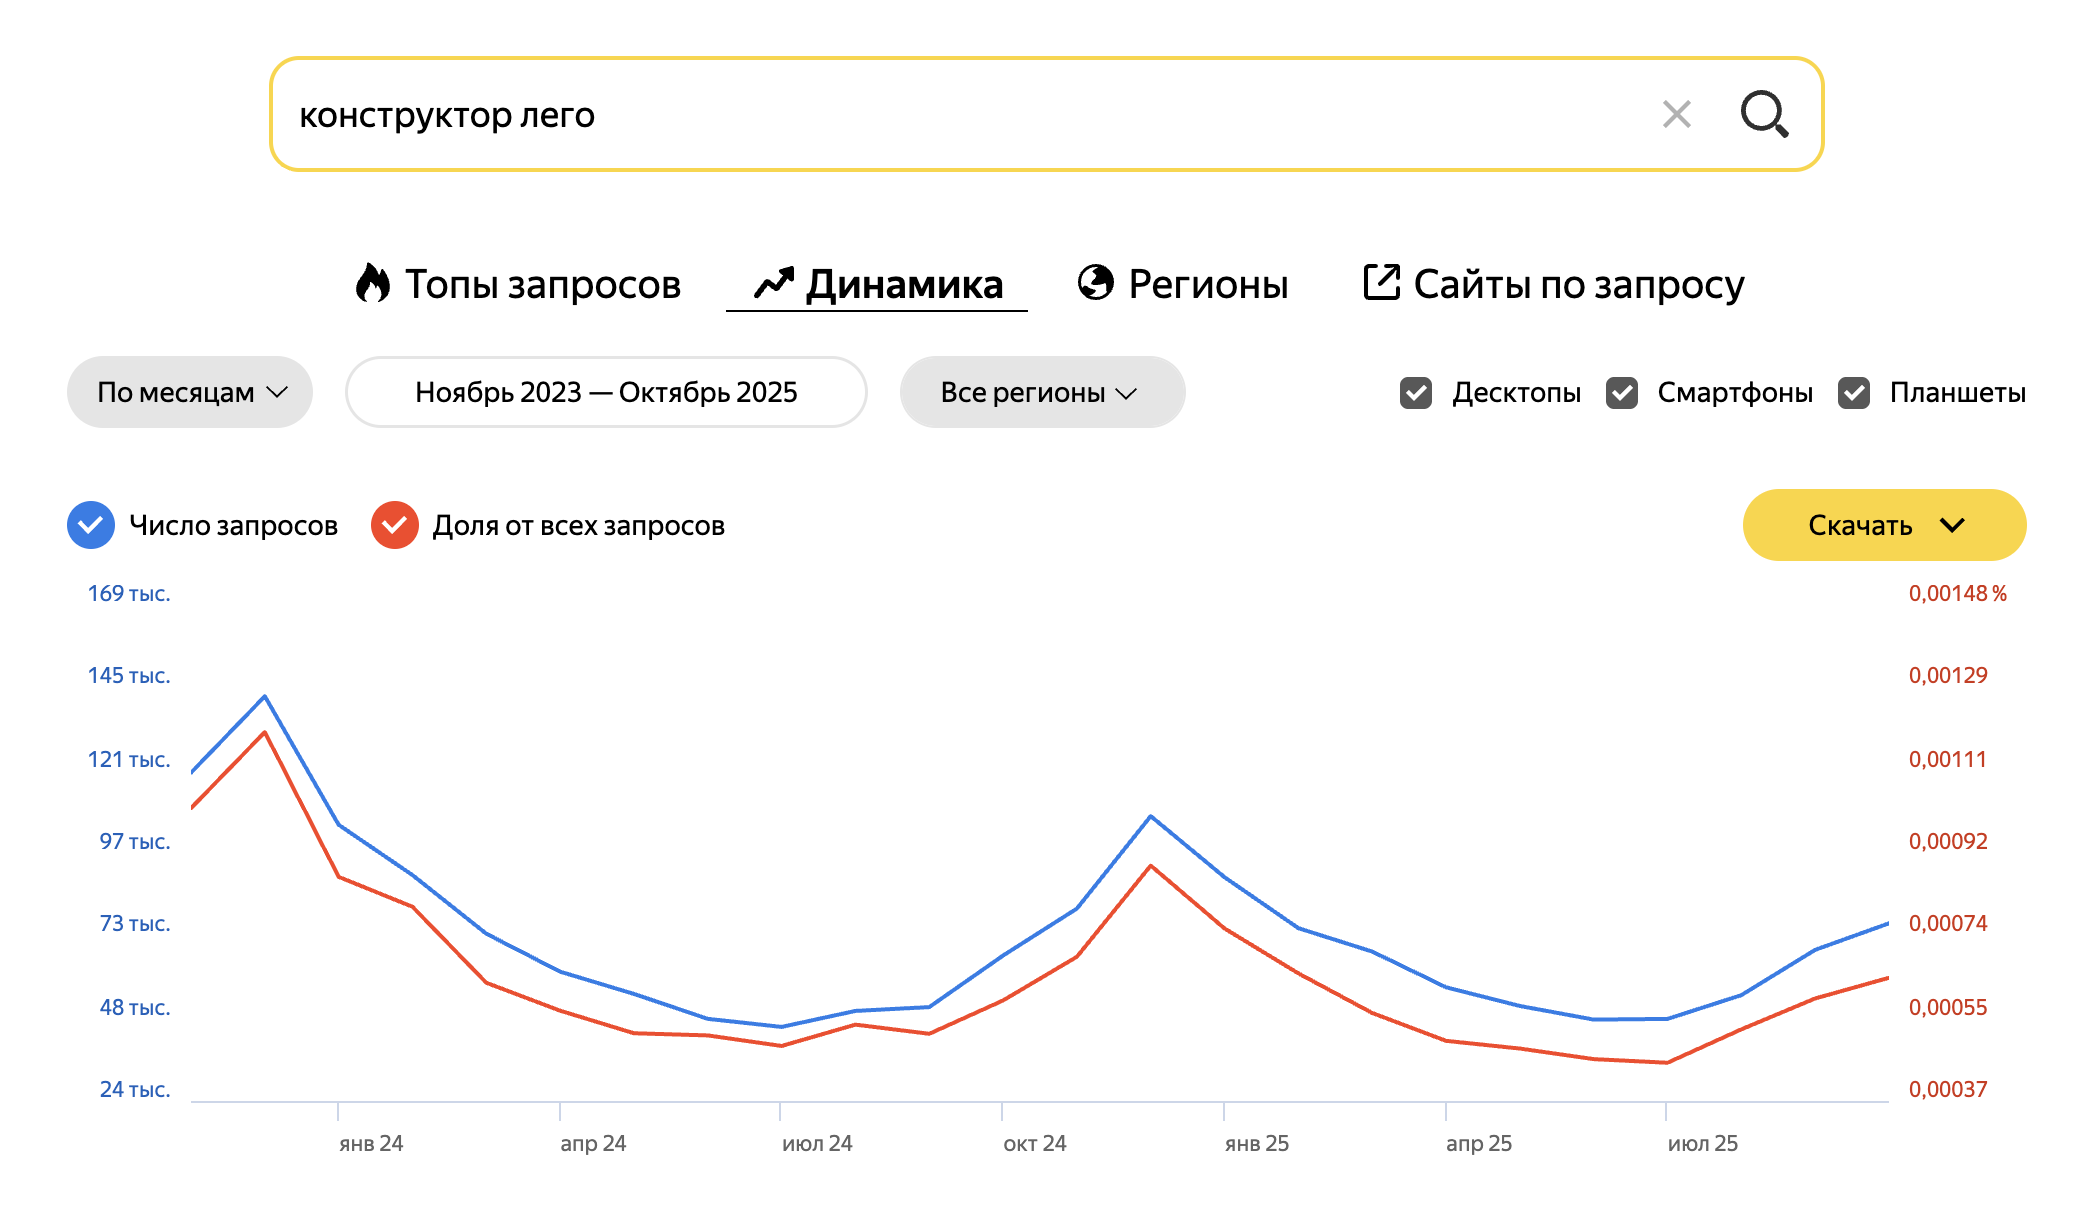
Task: Uncheck the Планшеты checkbox
Action: [x=1854, y=393]
